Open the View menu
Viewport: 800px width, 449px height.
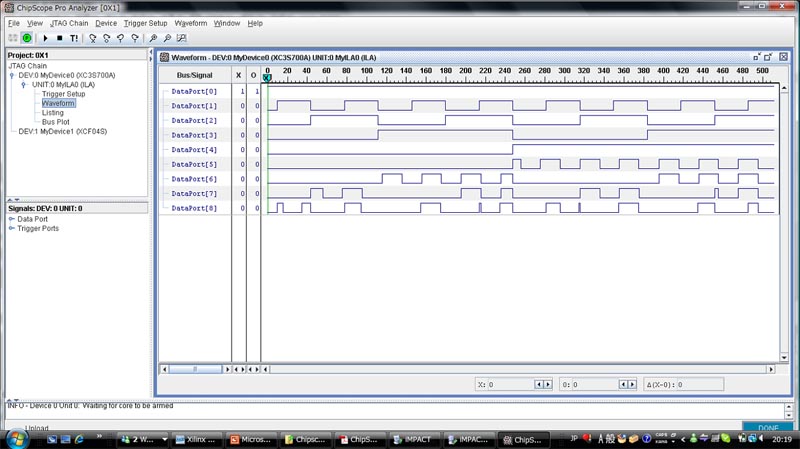pos(35,23)
